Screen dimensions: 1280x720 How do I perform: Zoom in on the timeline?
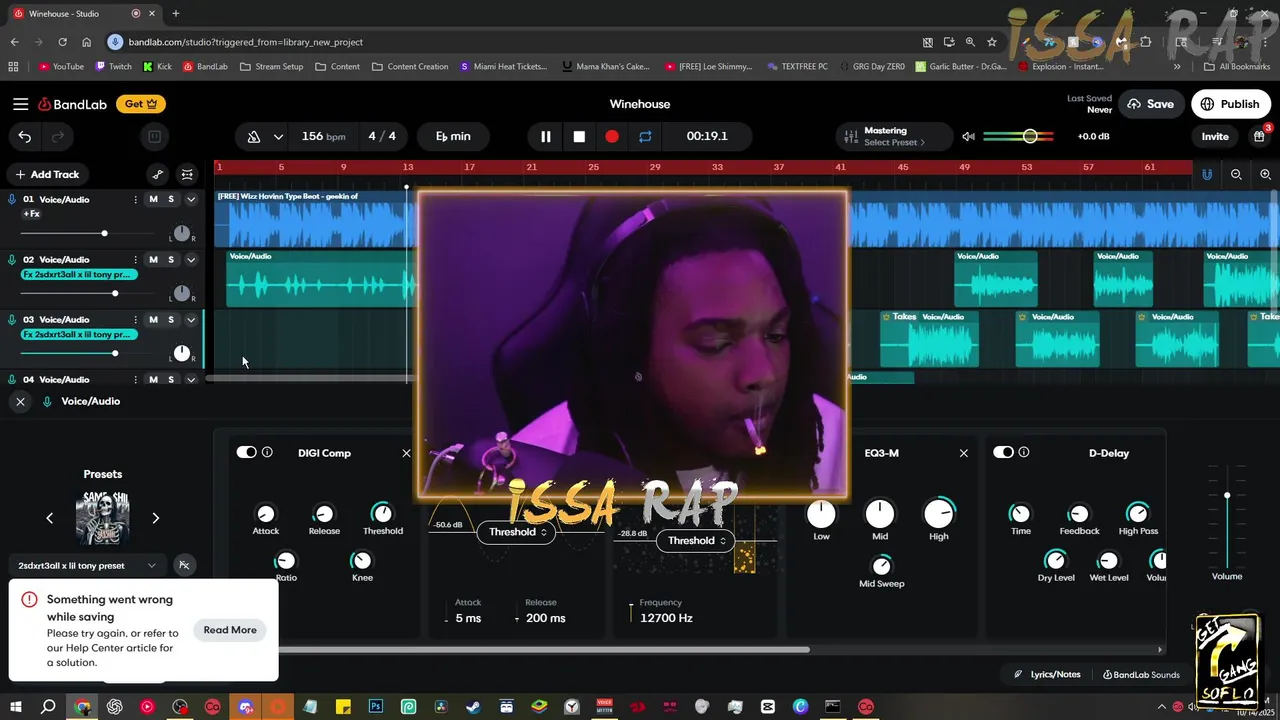[1265, 175]
